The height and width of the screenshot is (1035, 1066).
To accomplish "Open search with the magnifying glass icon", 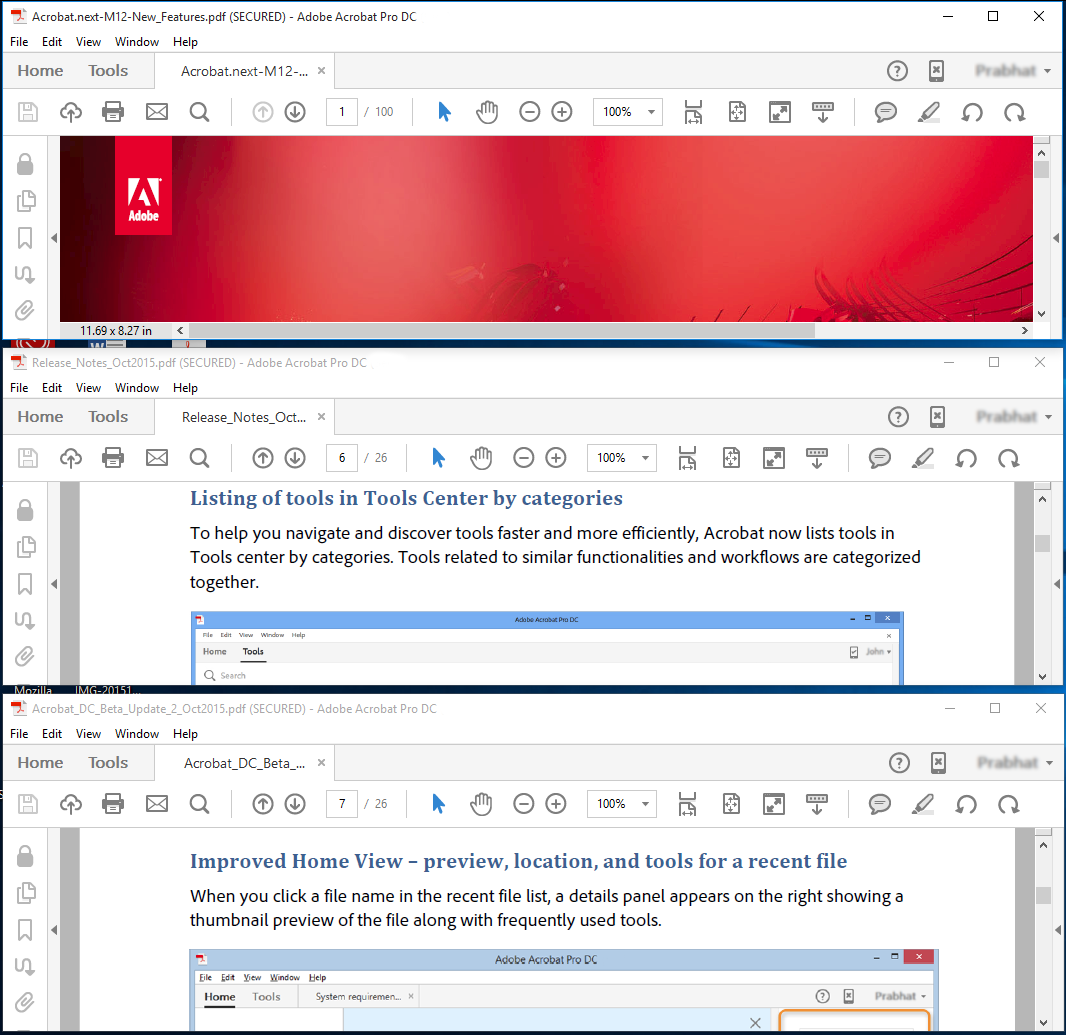I will pyautogui.click(x=199, y=111).
